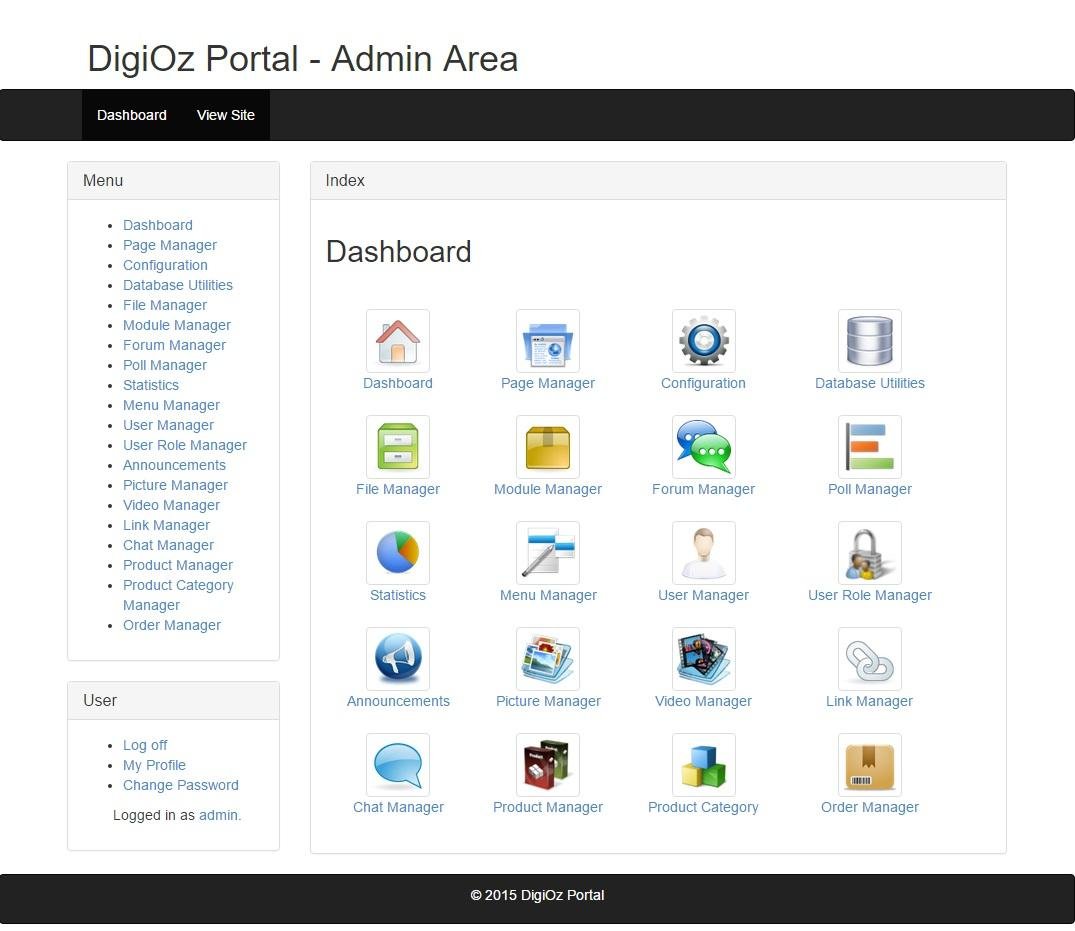Open Statistics via the pie chart icon
The image size is (1075, 931).
pyautogui.click(x=398, y=552)
